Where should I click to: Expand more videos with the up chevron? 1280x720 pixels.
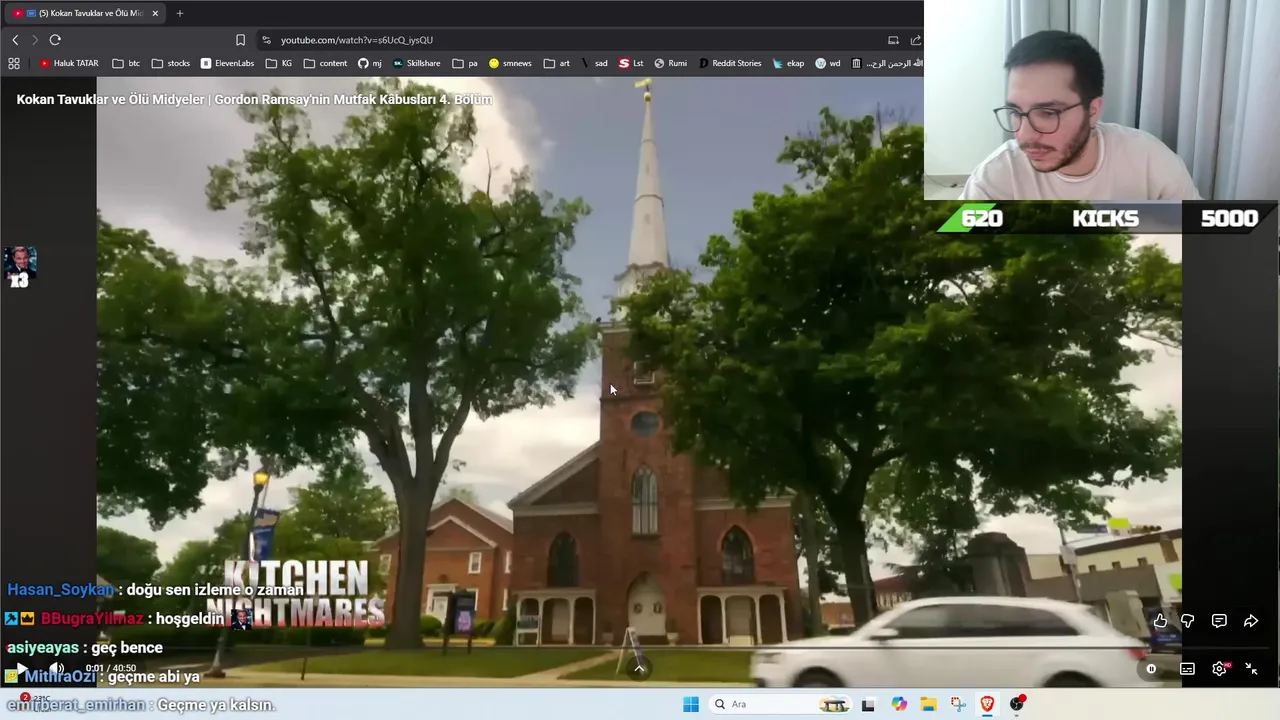pos(639,668)
